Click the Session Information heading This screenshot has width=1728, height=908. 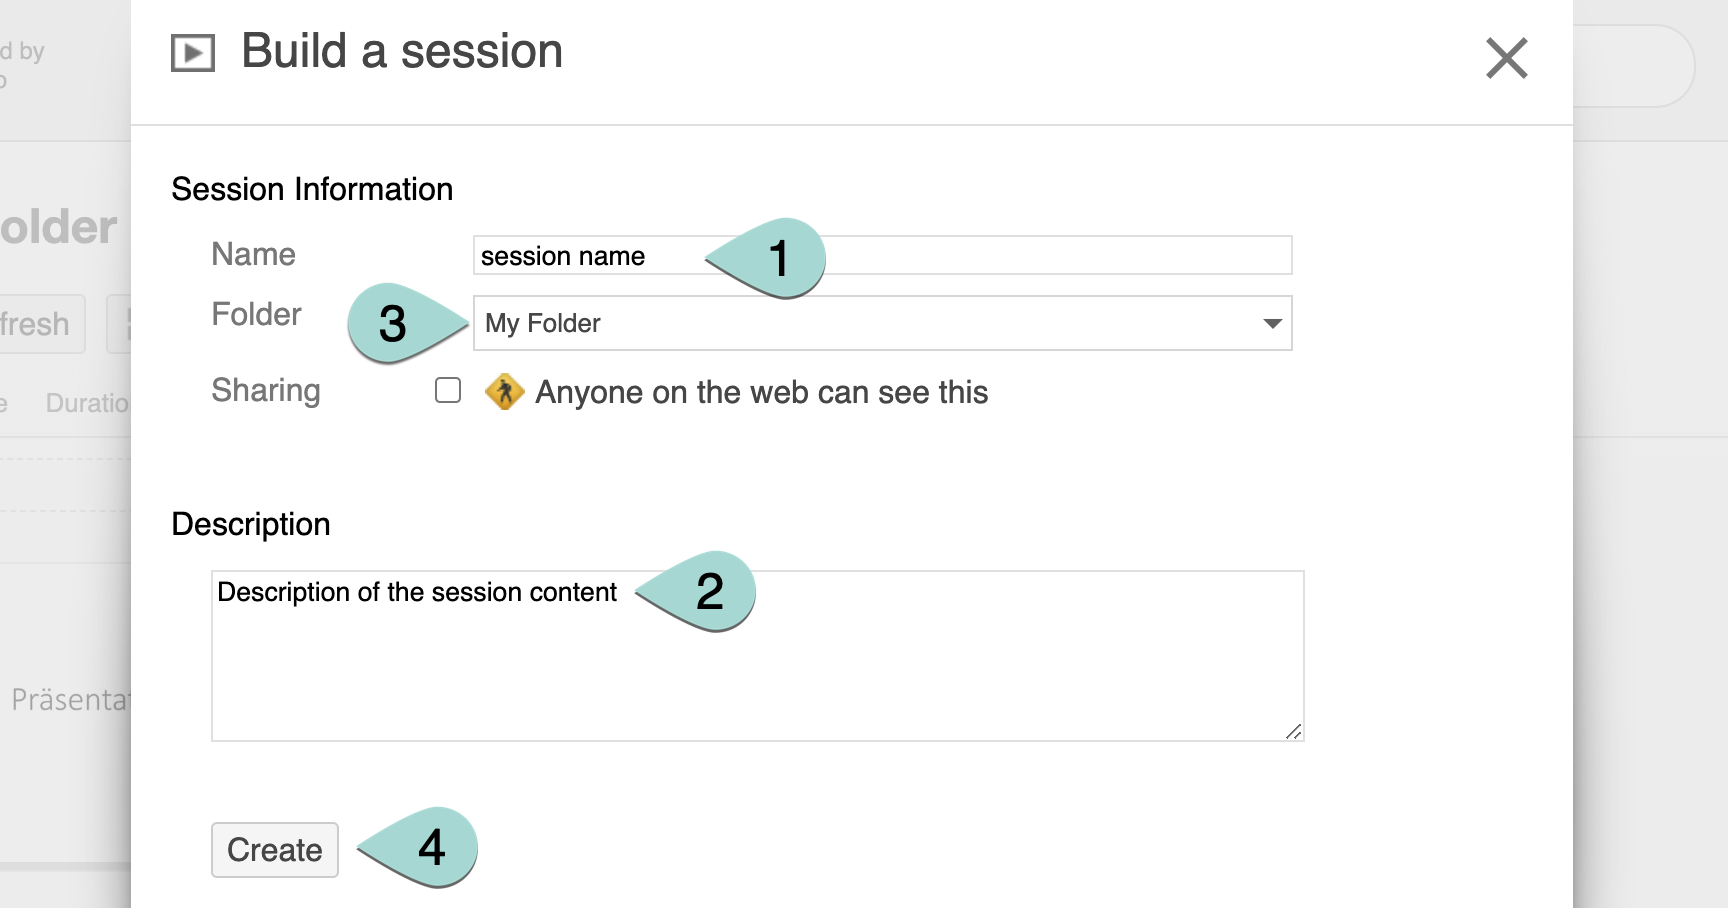click(x=312, y=189)
